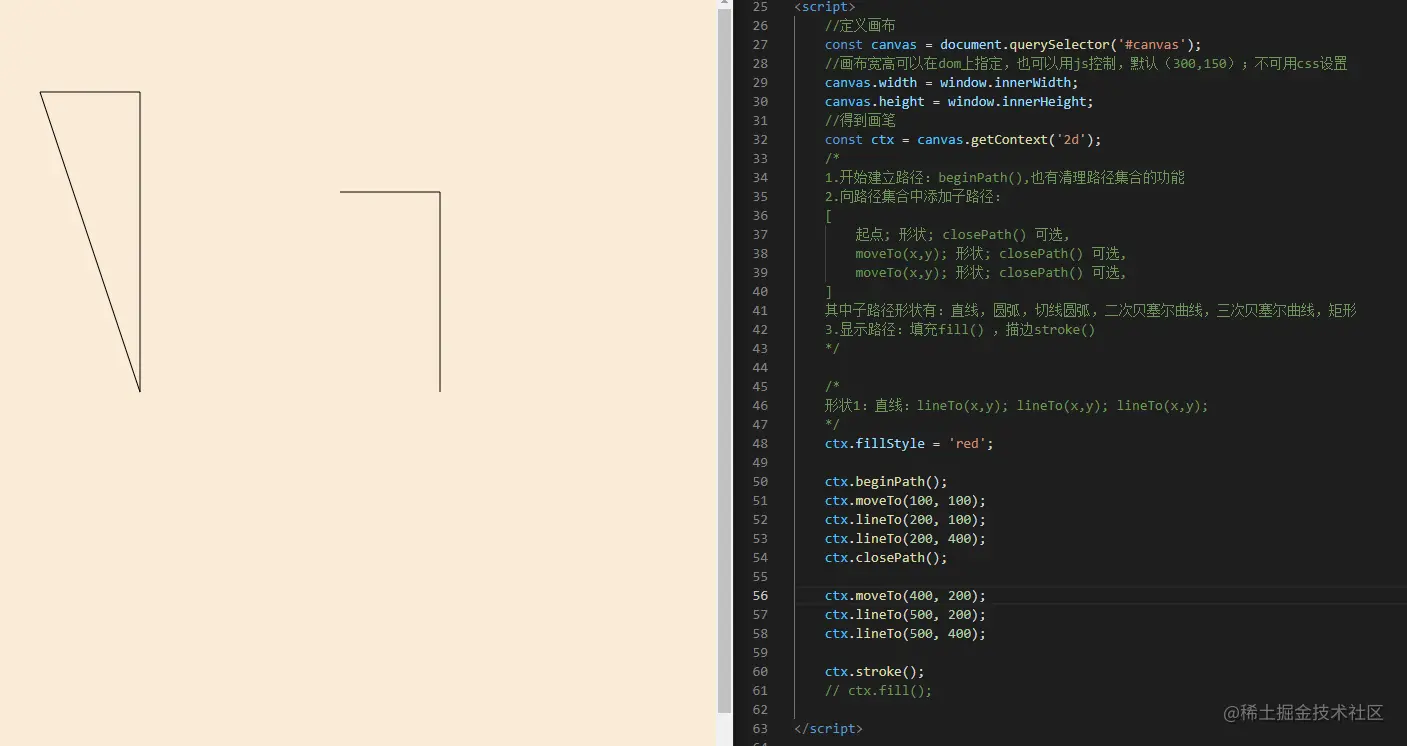Click the line 'ctx.closePath();'
Viewport: 1407px width, 746px height.
click(886, 558)
